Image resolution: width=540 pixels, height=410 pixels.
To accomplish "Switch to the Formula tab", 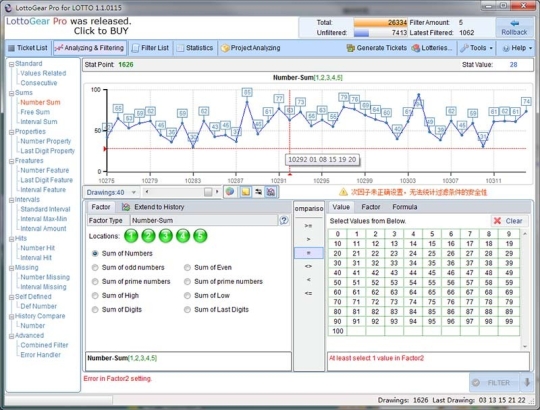I will click(x=405, y=207).
